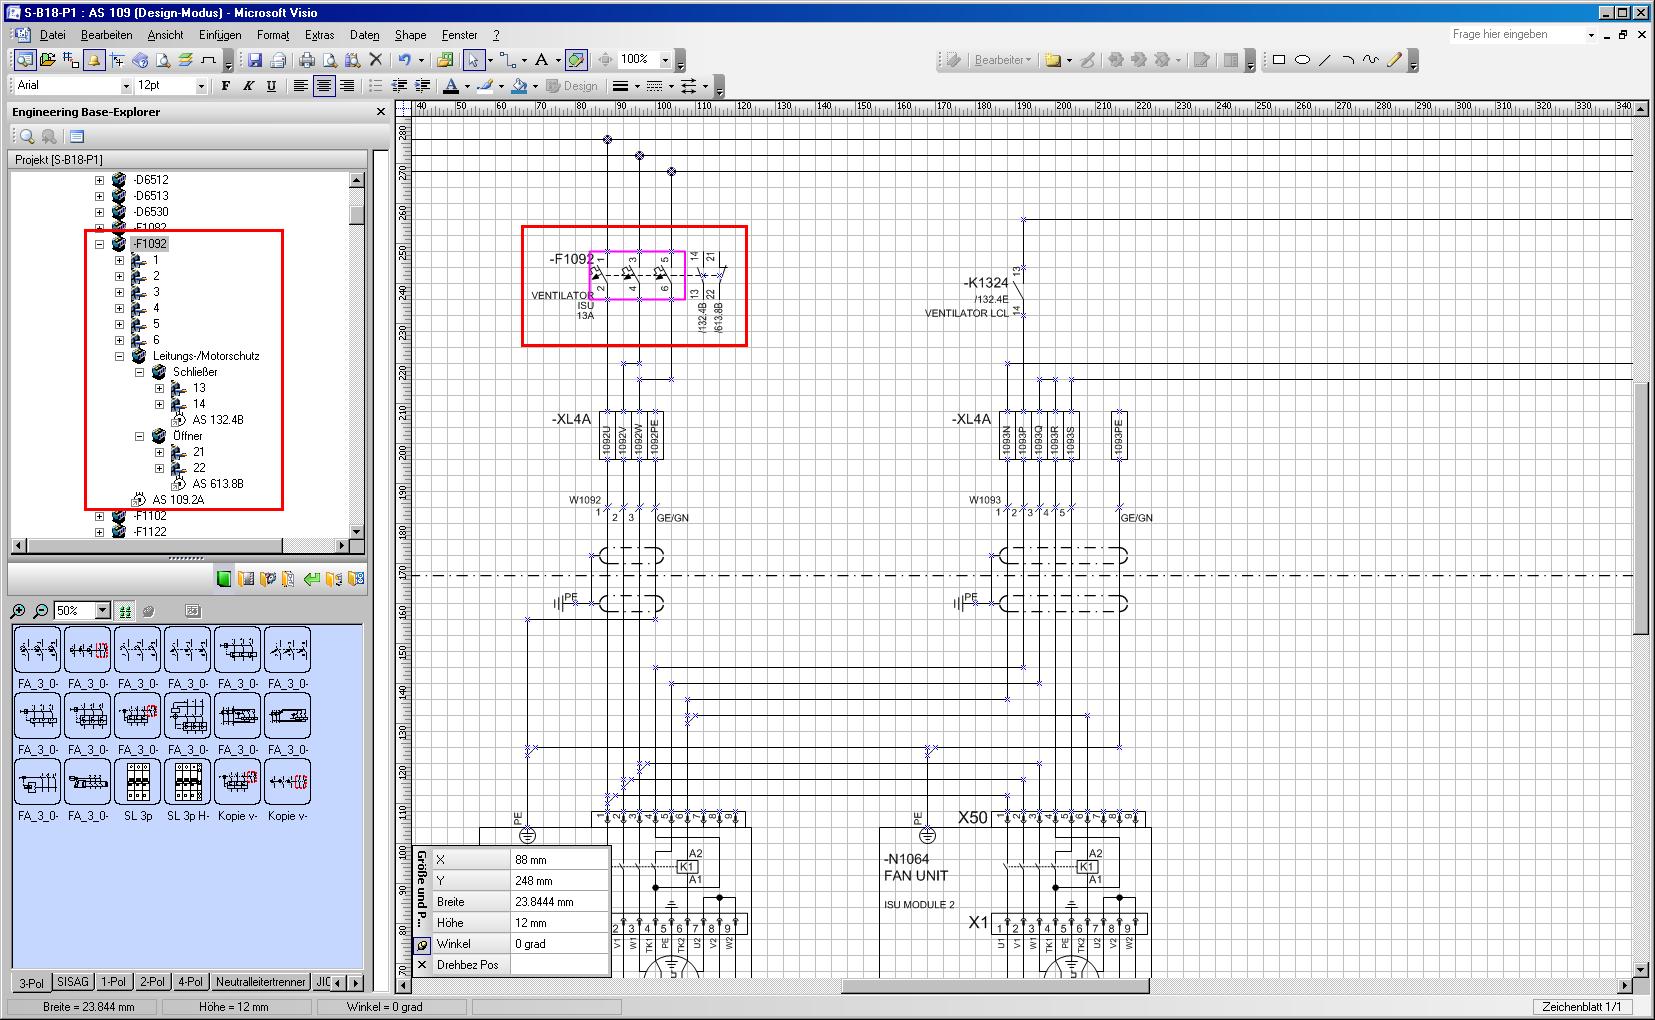Screen dimensions: 1655x1020
Task: Toggle the green stencil view button
Action: click(x=125, y=611)
